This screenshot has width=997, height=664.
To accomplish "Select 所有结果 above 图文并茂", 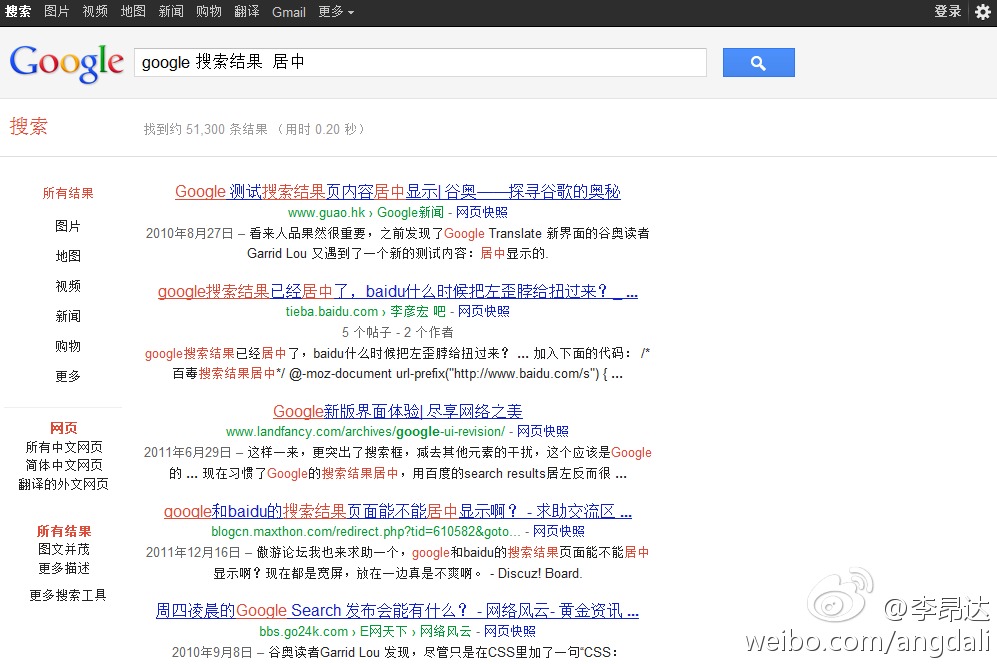I will click(x=64, y=531).
